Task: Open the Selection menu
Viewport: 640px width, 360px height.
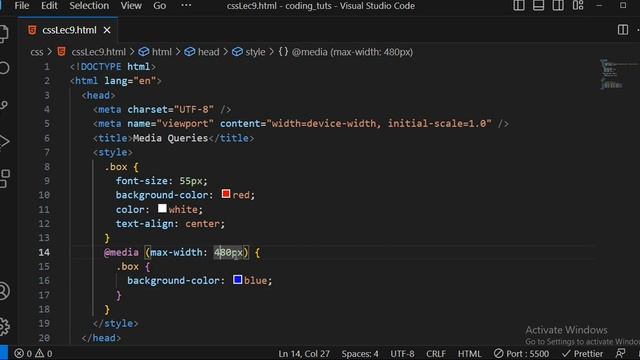Action: [89, 6]
